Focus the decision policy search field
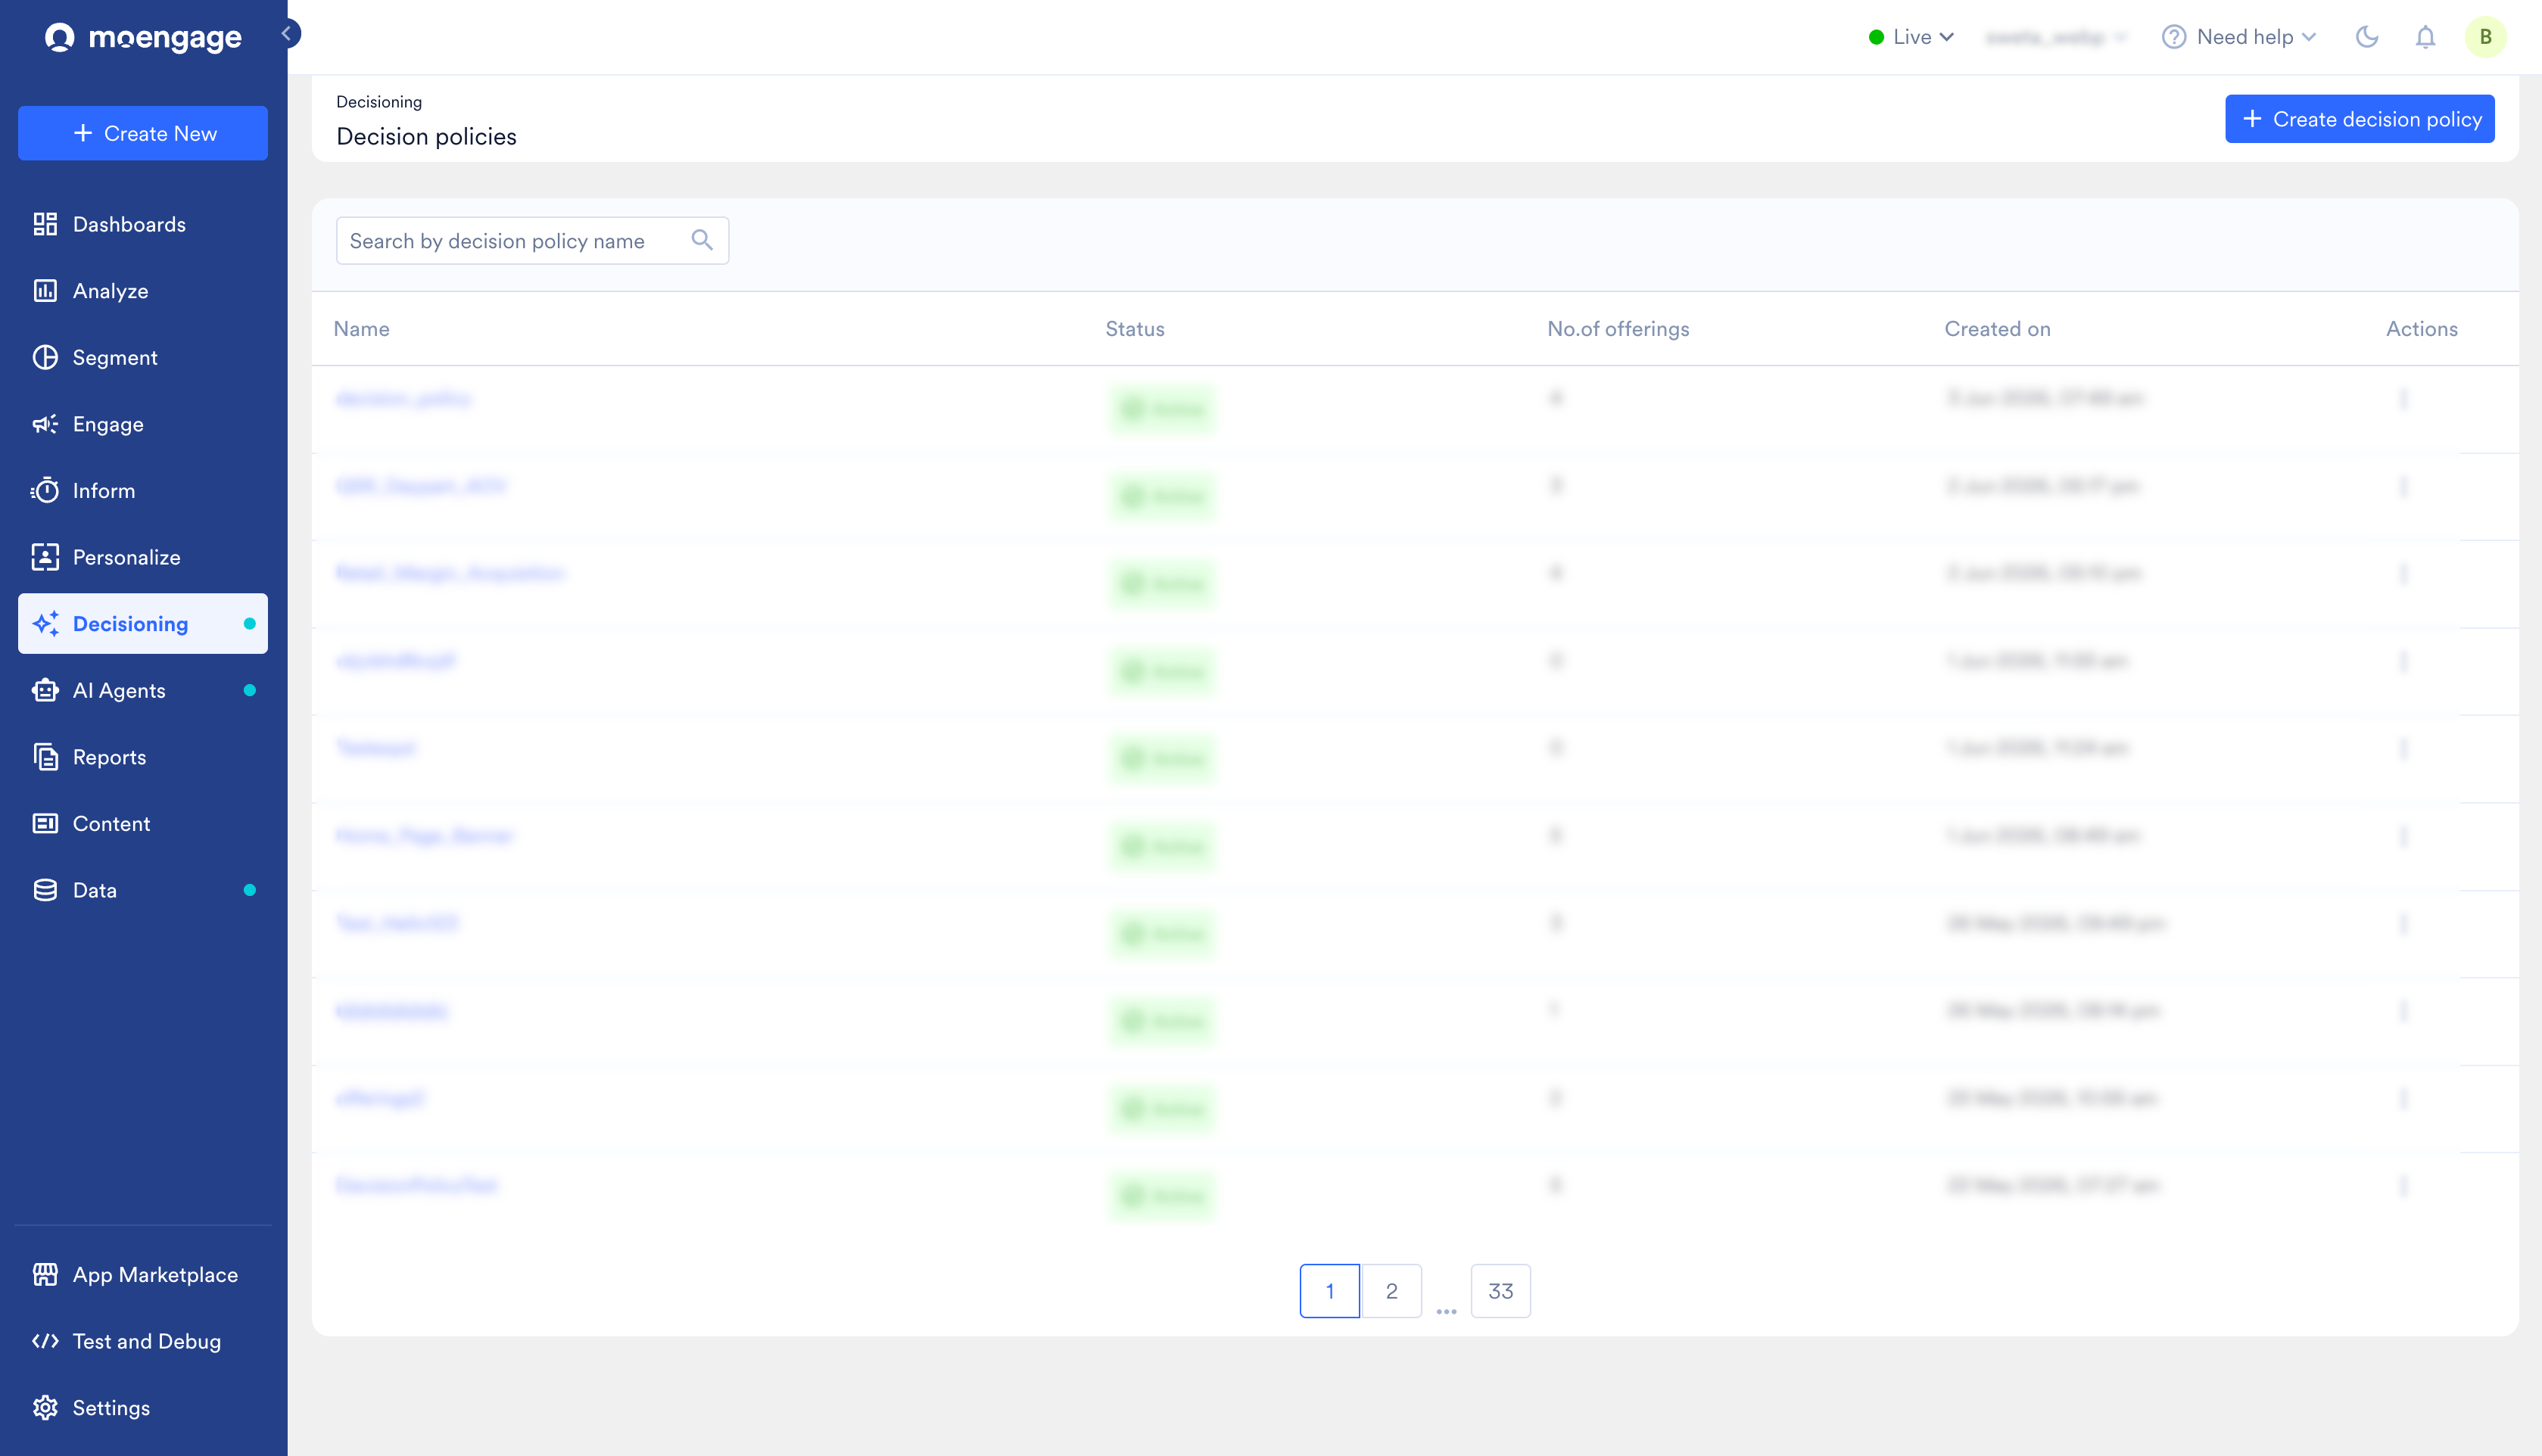2542x1456 pixels. (x=532, y=241)
